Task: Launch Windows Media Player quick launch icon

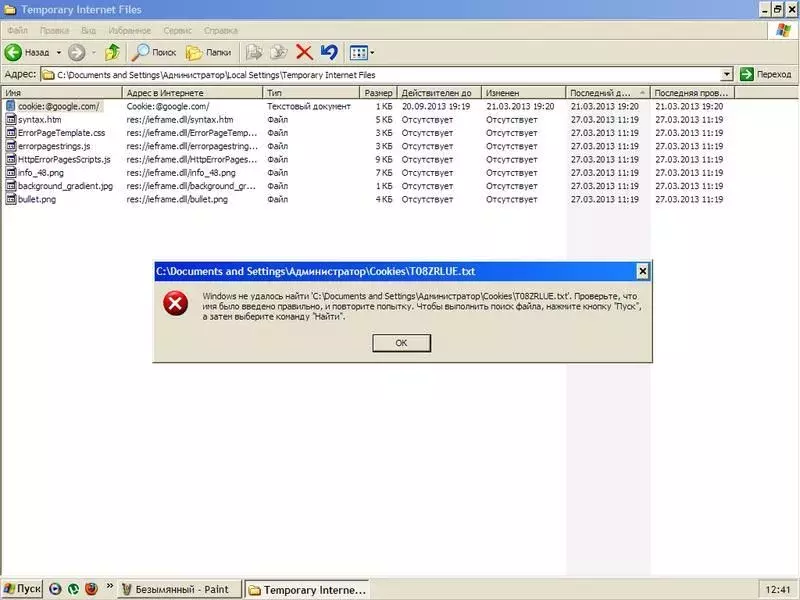Action: tap(55, 589)
